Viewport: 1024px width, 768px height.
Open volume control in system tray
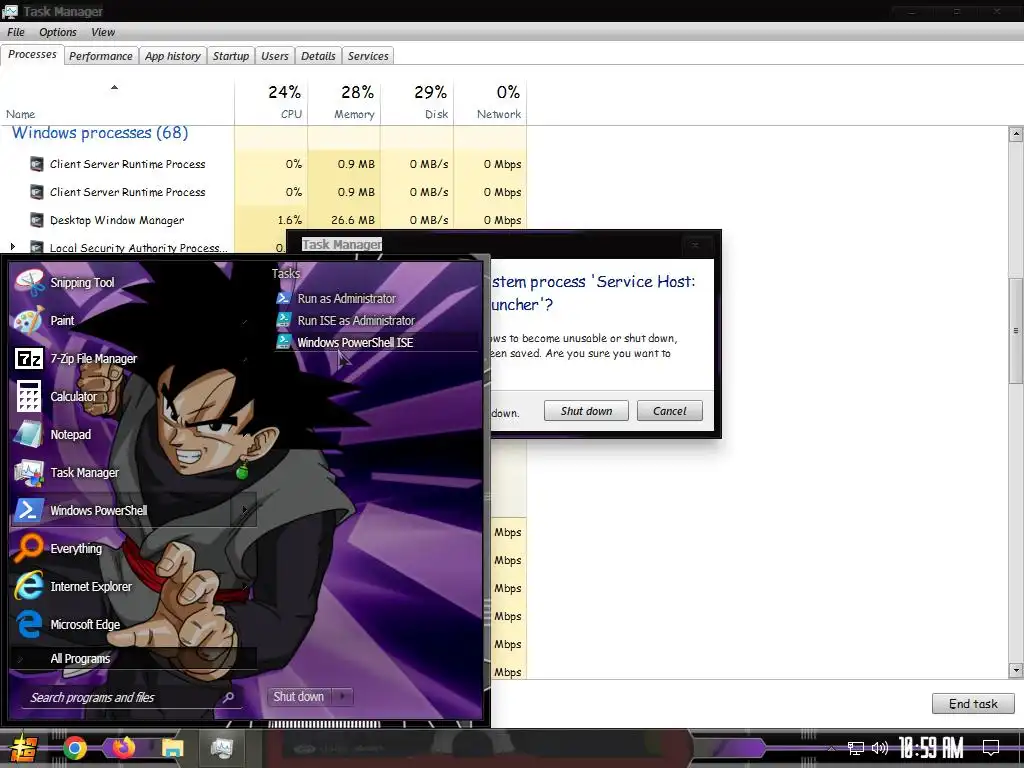880,748
